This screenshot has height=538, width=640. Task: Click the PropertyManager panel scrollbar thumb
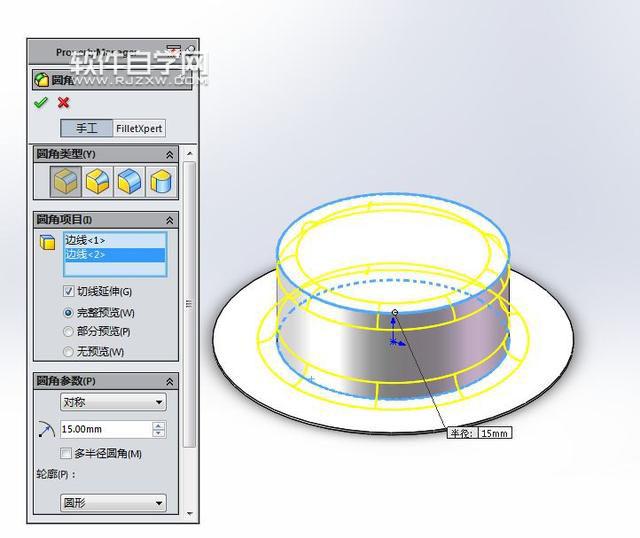coord(189,304)
